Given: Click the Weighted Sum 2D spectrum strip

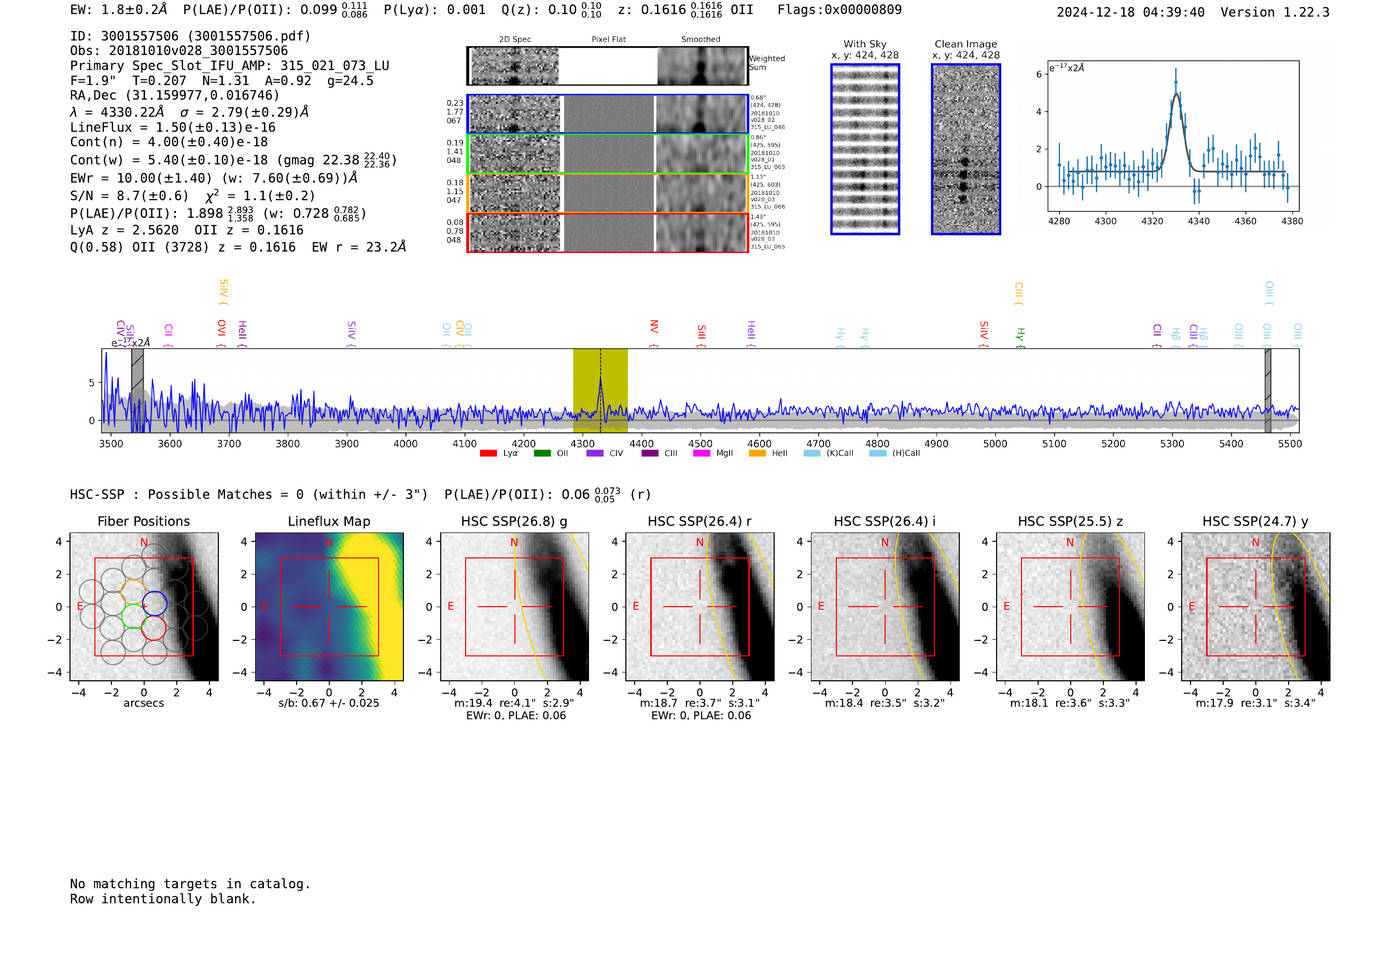Looking at the screenshot, I should tap(607, 66).
